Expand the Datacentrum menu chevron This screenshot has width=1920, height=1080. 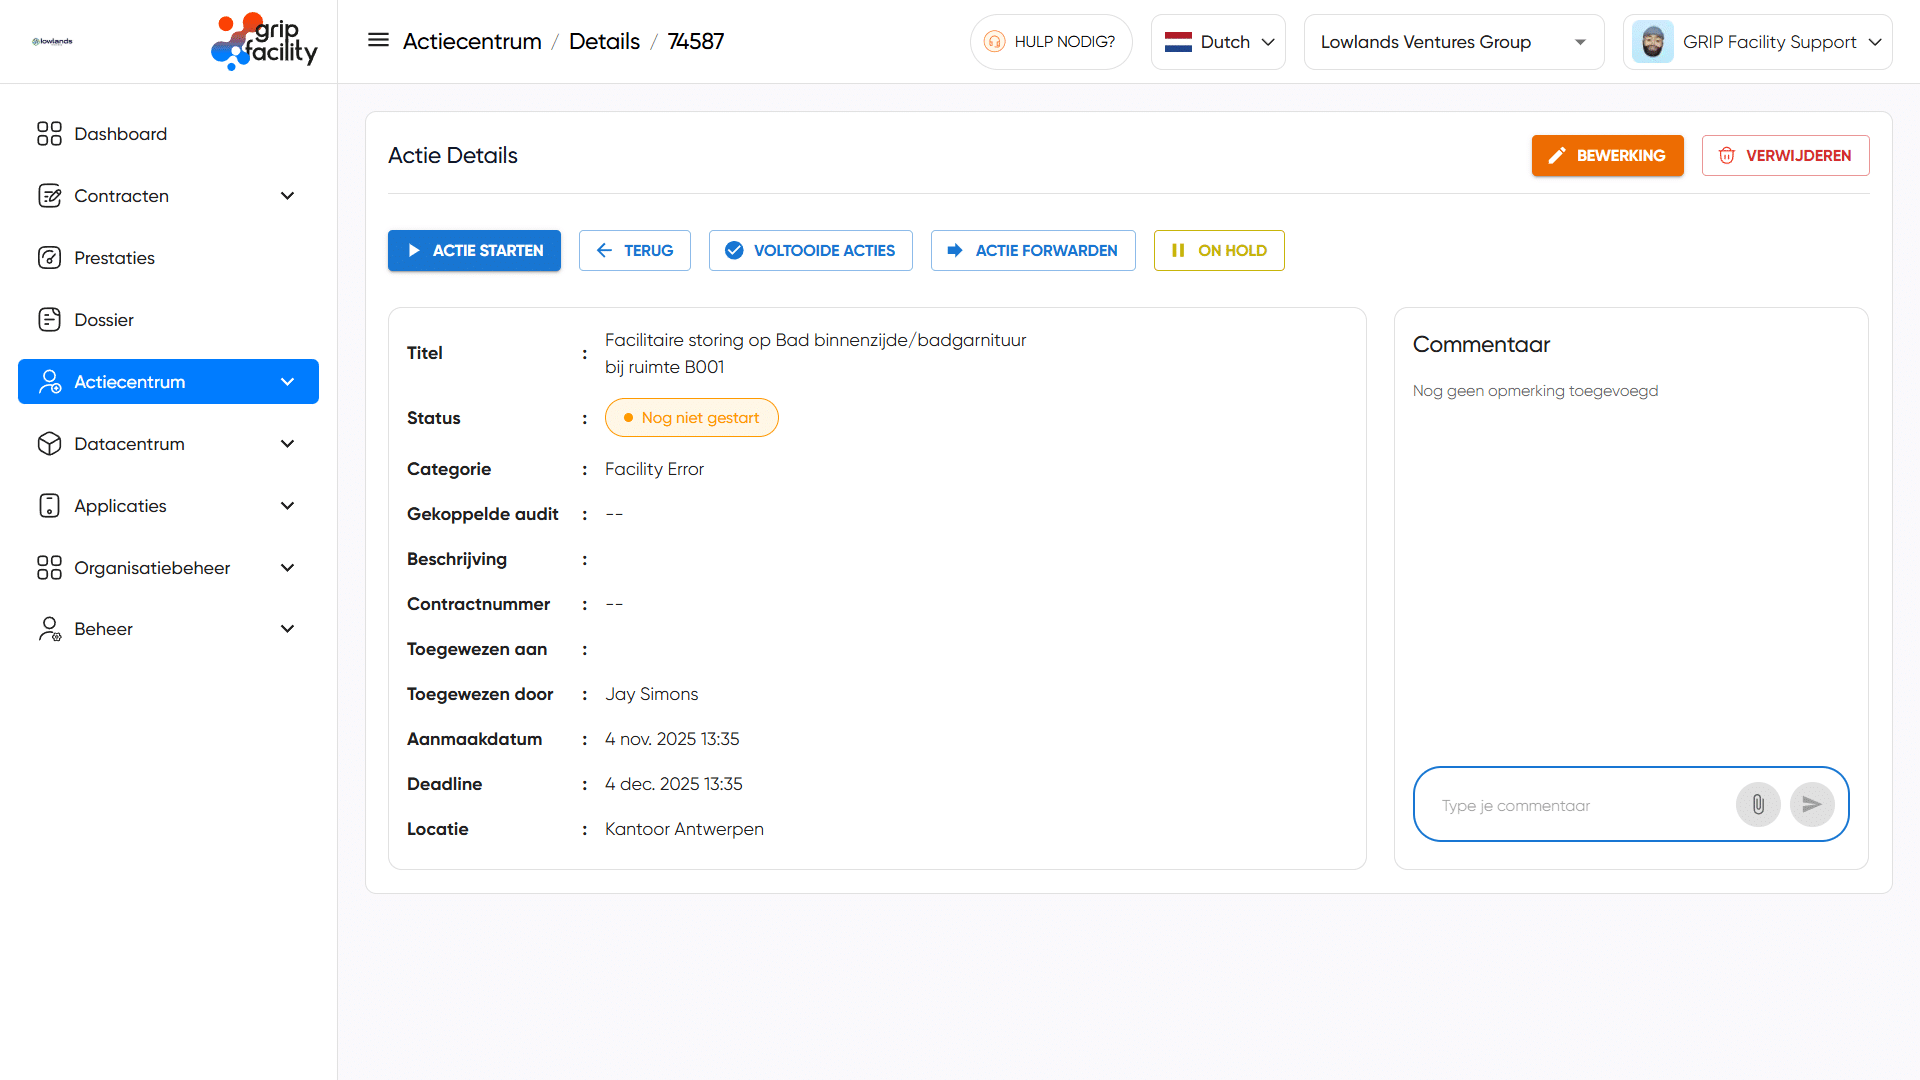pos(287,444)
